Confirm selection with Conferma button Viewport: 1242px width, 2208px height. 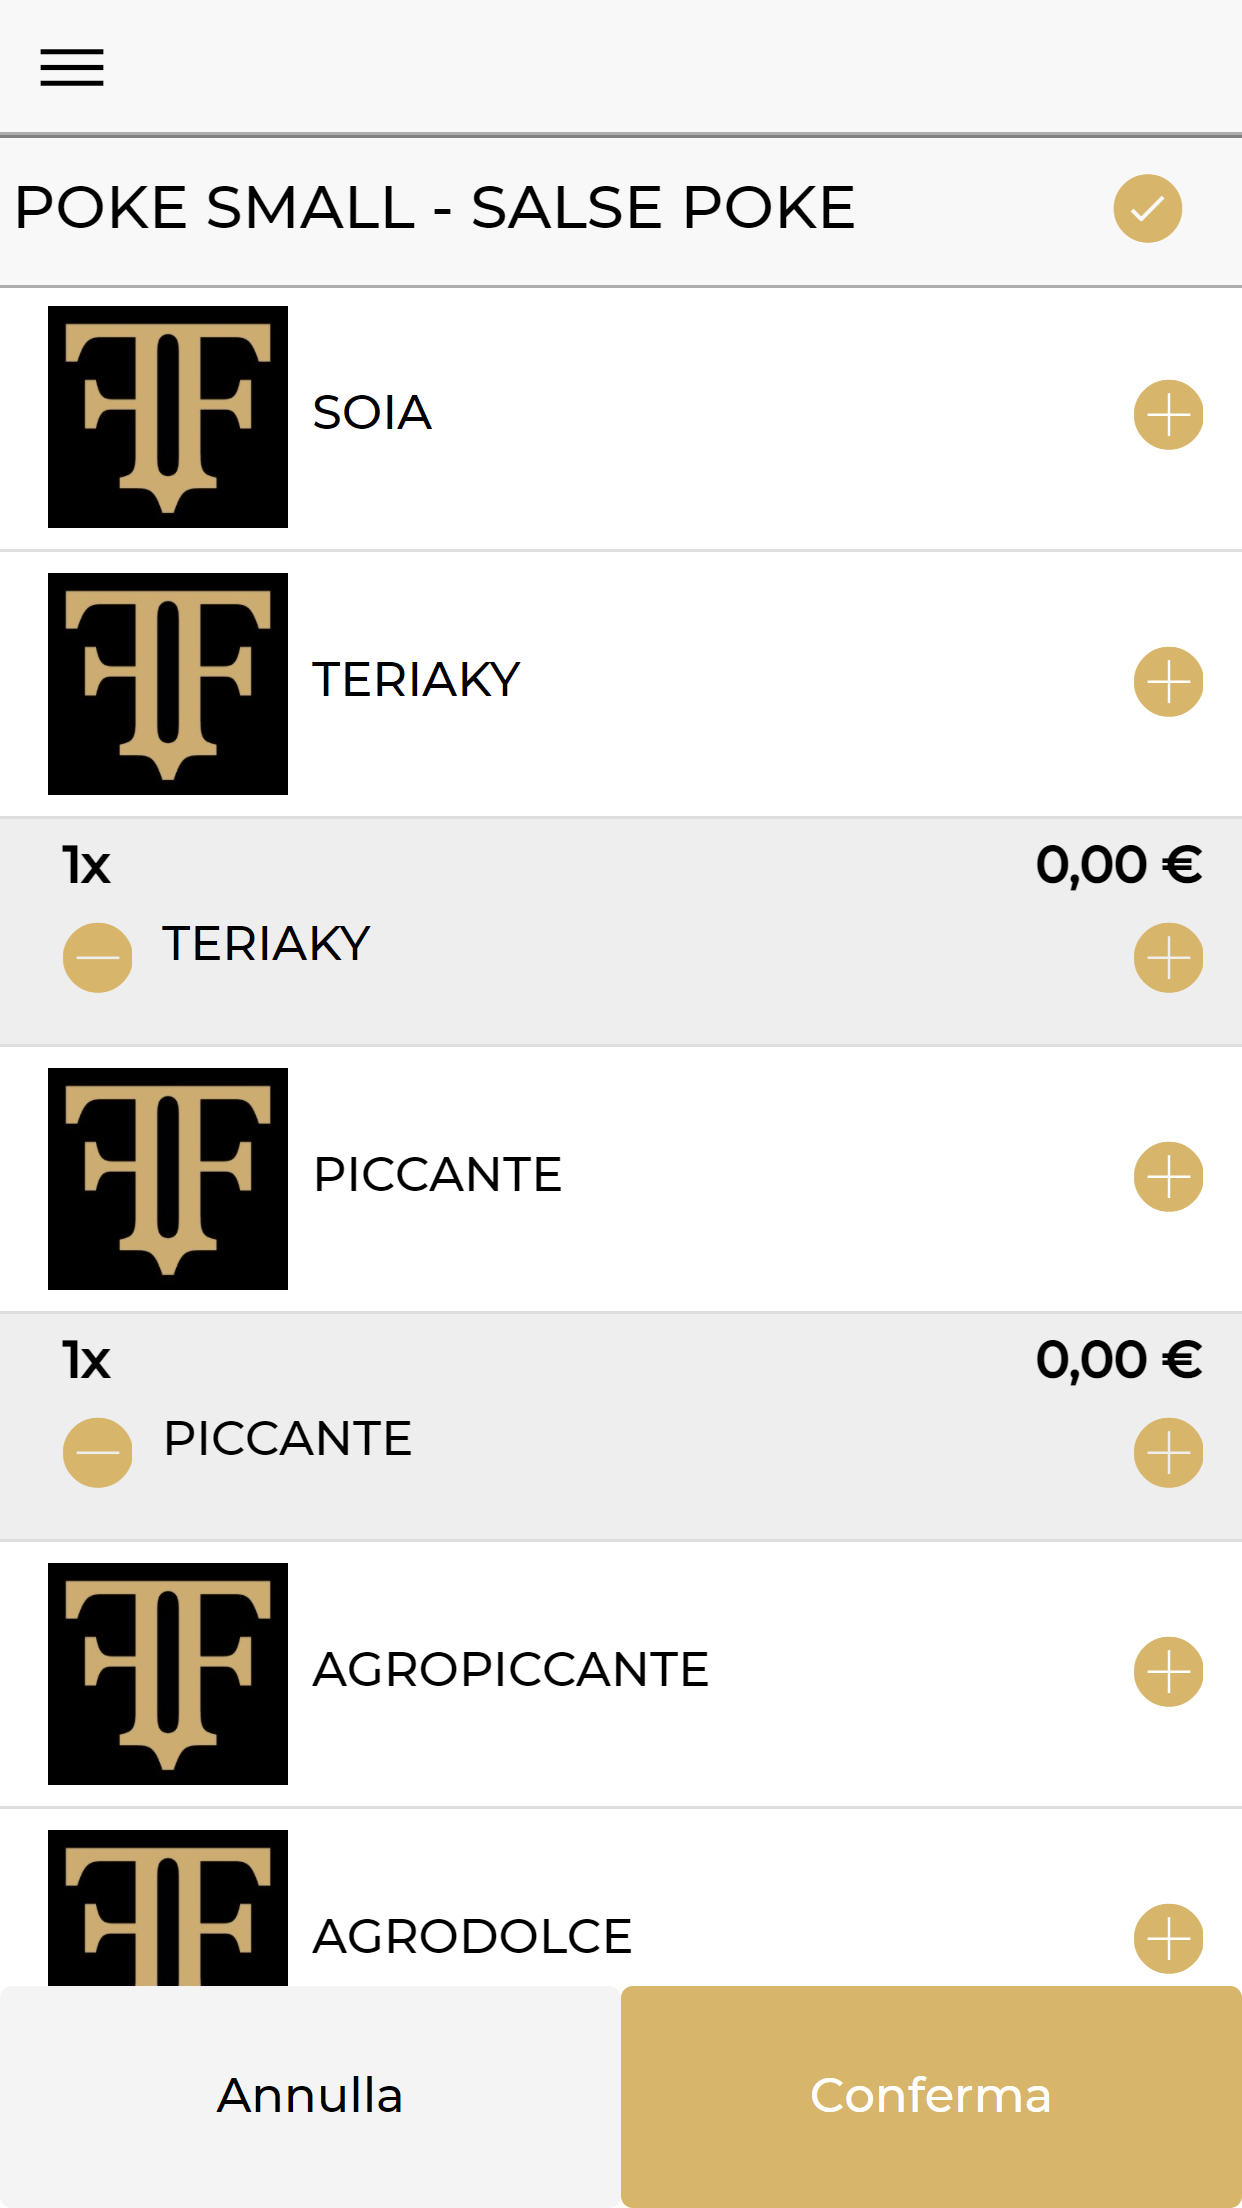(931, 2096)
